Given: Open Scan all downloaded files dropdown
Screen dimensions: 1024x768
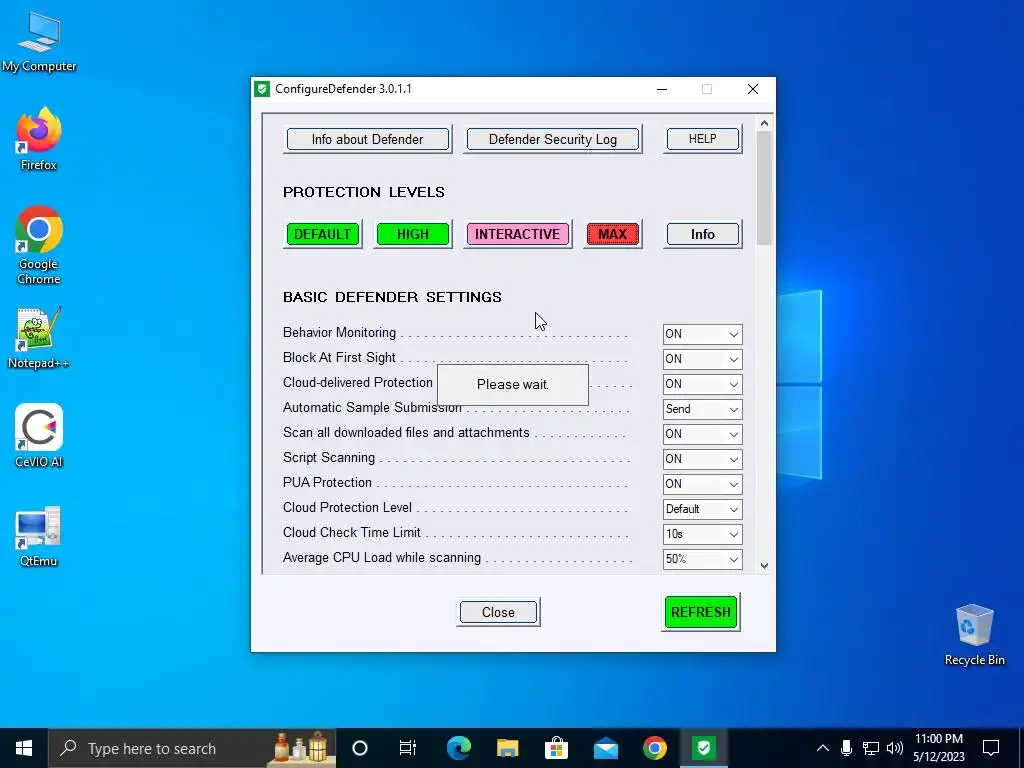Looking at the screenshot, I should pos(703,434).
